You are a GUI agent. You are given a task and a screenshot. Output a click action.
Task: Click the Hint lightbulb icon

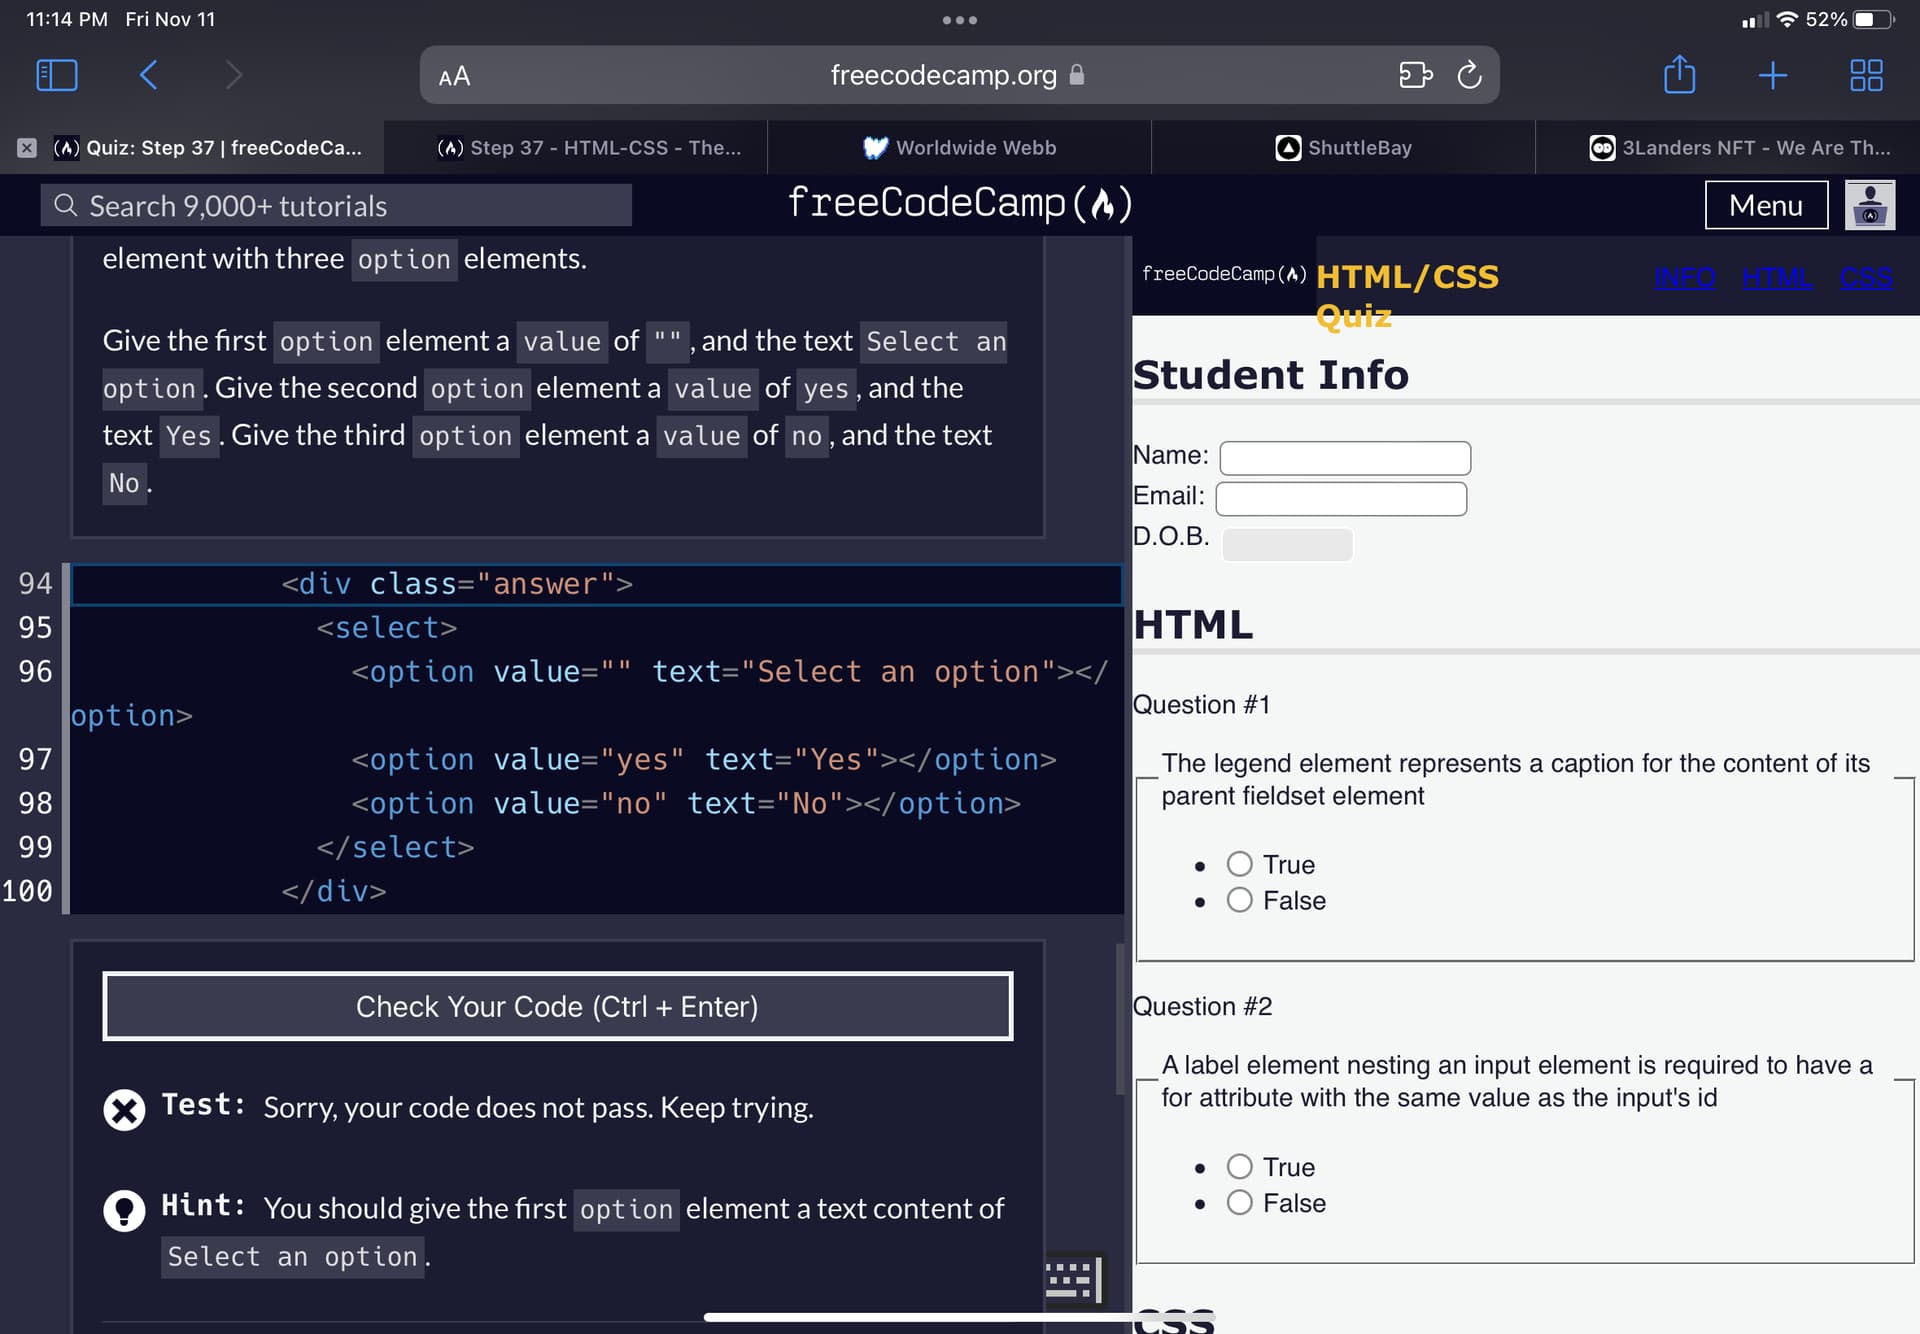[124, 1210]
